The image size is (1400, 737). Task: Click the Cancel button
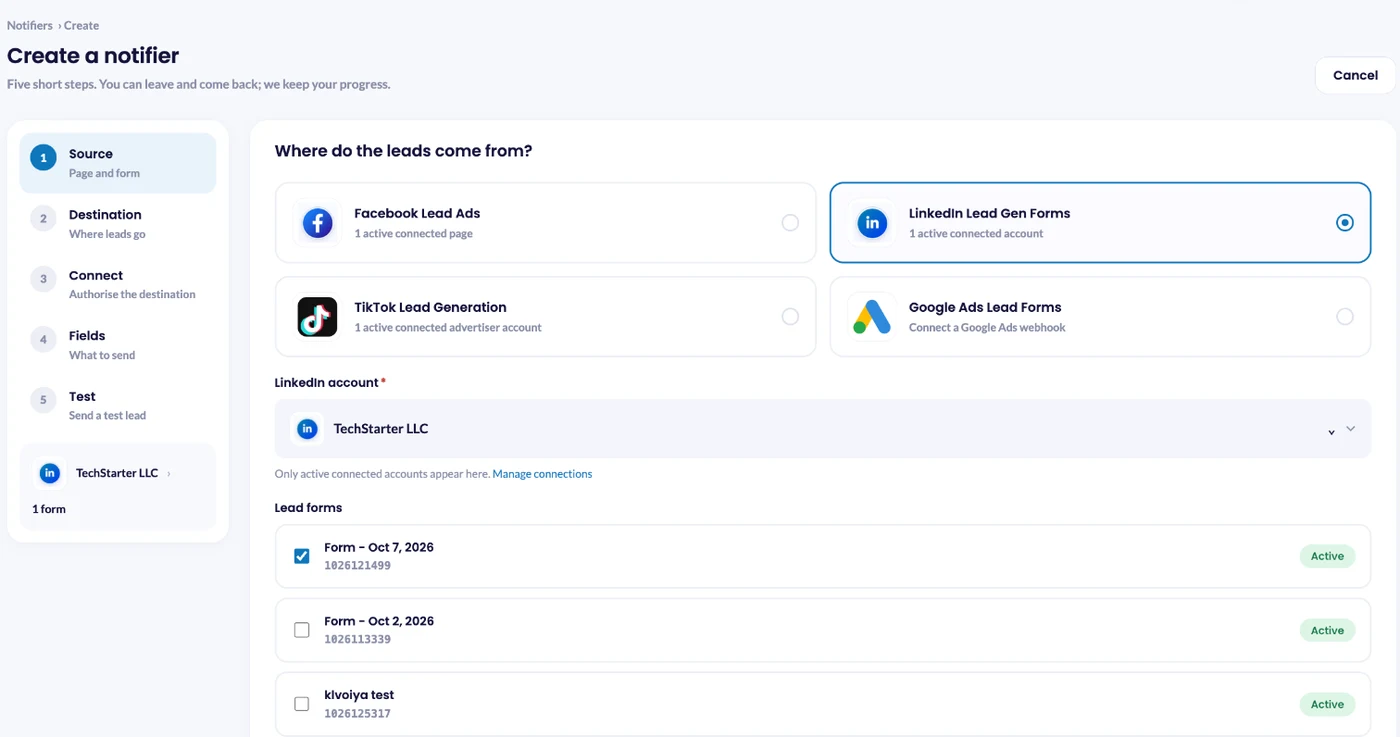(1355, 75)
